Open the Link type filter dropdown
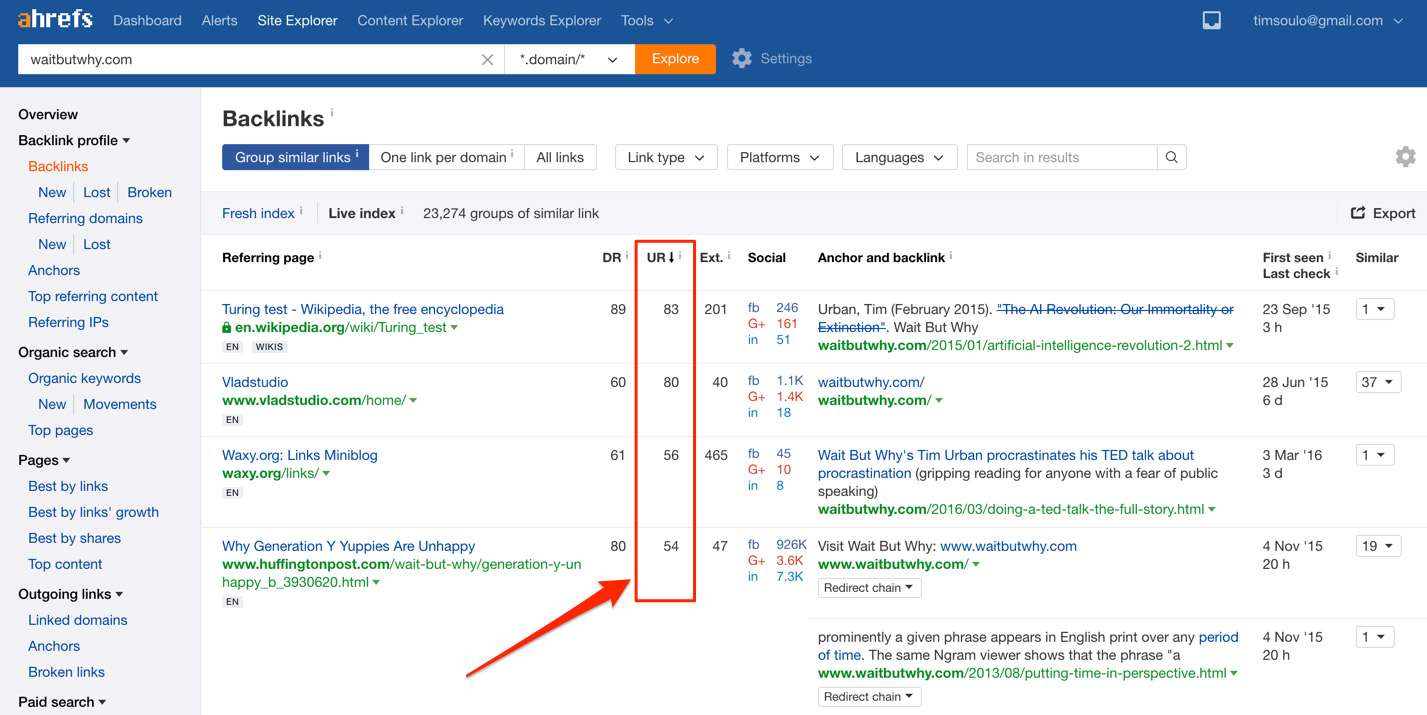1427x715 pixels. pos(666,157)
